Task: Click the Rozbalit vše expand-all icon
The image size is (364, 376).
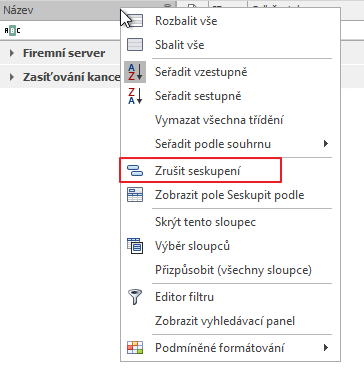Action: click(135, 21)
